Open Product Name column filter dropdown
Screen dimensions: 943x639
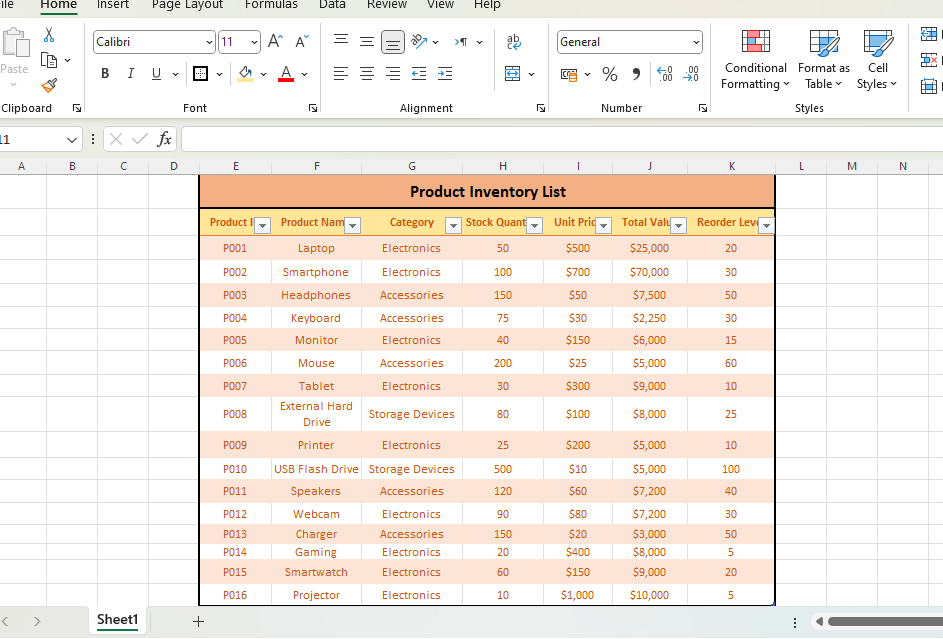(x=352, y=225)
